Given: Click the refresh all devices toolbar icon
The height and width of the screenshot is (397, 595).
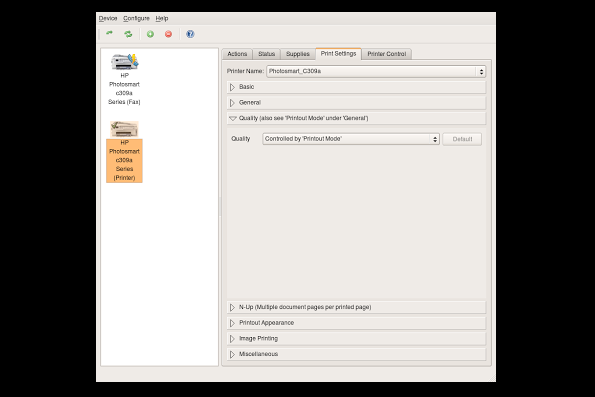Looking at the screenshot, I should [x=128, y=34].
